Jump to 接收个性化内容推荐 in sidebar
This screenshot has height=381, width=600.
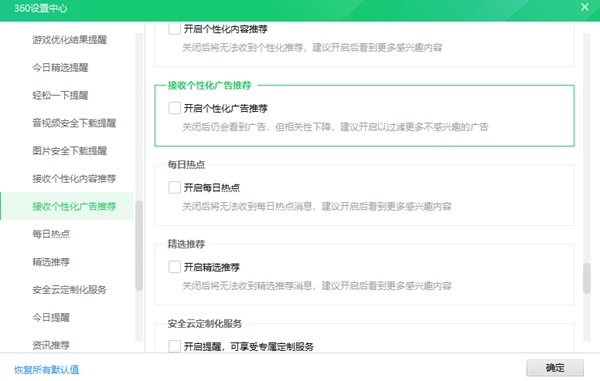[x=74, y=178]
